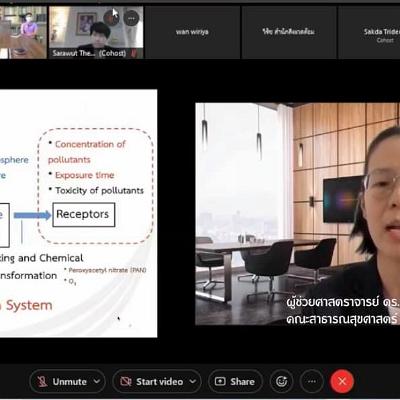
Task: Leave meeting with the red X button
Action: (342, 381)
